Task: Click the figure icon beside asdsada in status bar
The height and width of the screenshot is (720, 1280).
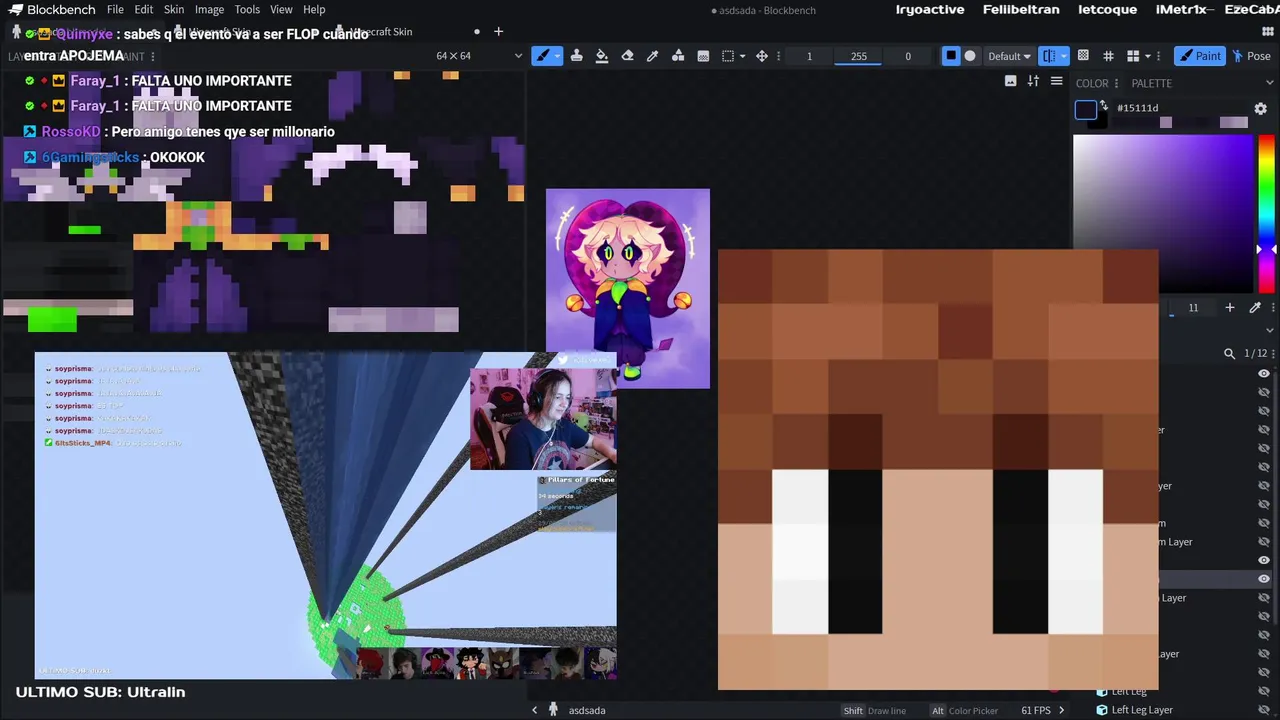Action: coord(553,710)
